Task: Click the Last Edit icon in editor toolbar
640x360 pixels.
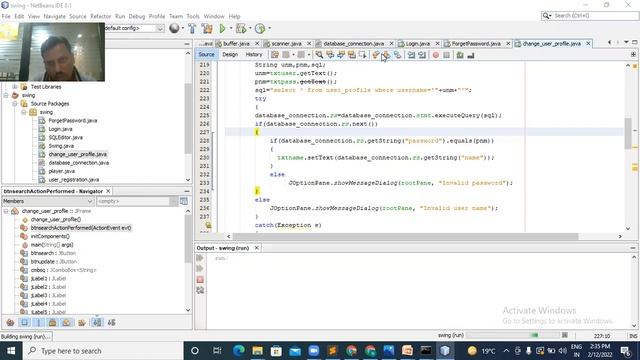Action: coord(275,55)
